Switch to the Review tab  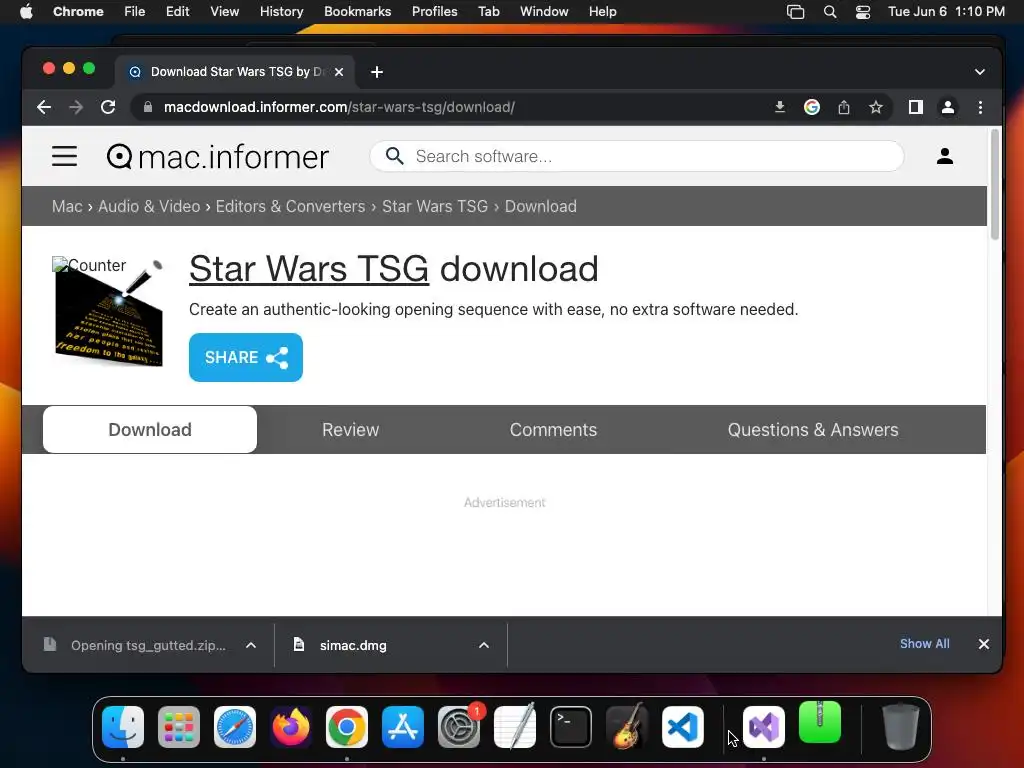click(x=350, y=430)
